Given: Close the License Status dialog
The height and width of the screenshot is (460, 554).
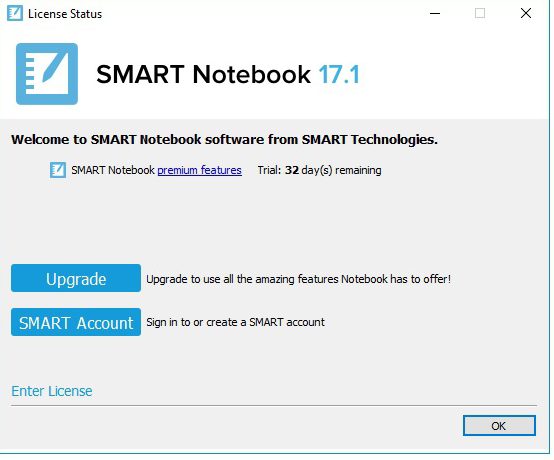Looking at the screenshot, I should (526, 13).
